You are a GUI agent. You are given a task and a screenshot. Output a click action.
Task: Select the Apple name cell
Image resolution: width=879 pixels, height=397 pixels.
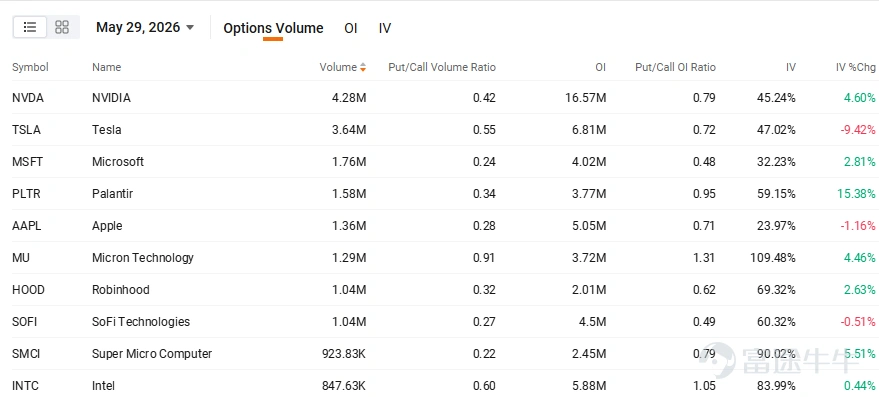(x=107, y=226)
